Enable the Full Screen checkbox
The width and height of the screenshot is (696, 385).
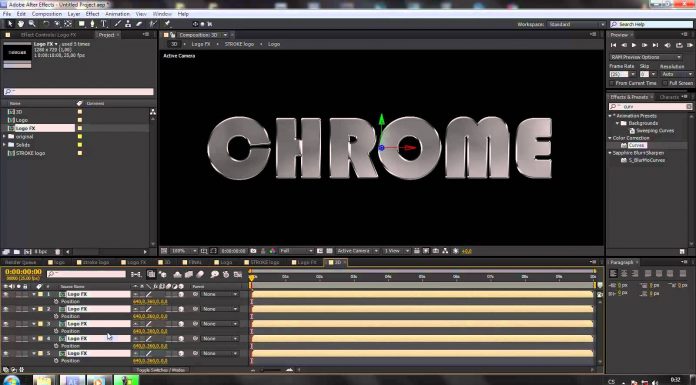tap(665, 83)
